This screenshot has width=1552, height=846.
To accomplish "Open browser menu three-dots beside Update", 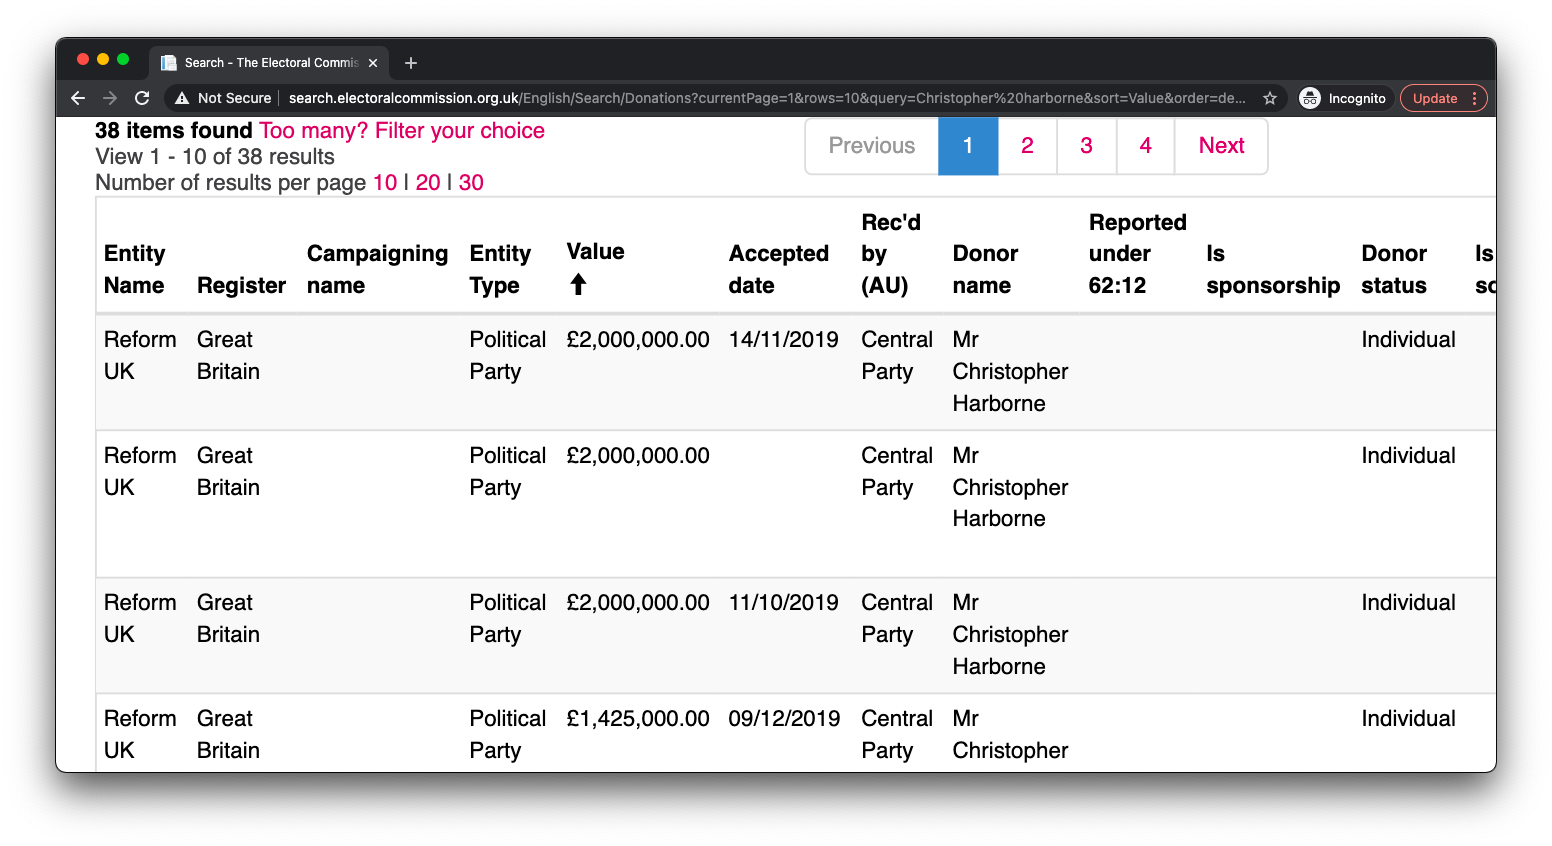I will point(1474,98).
